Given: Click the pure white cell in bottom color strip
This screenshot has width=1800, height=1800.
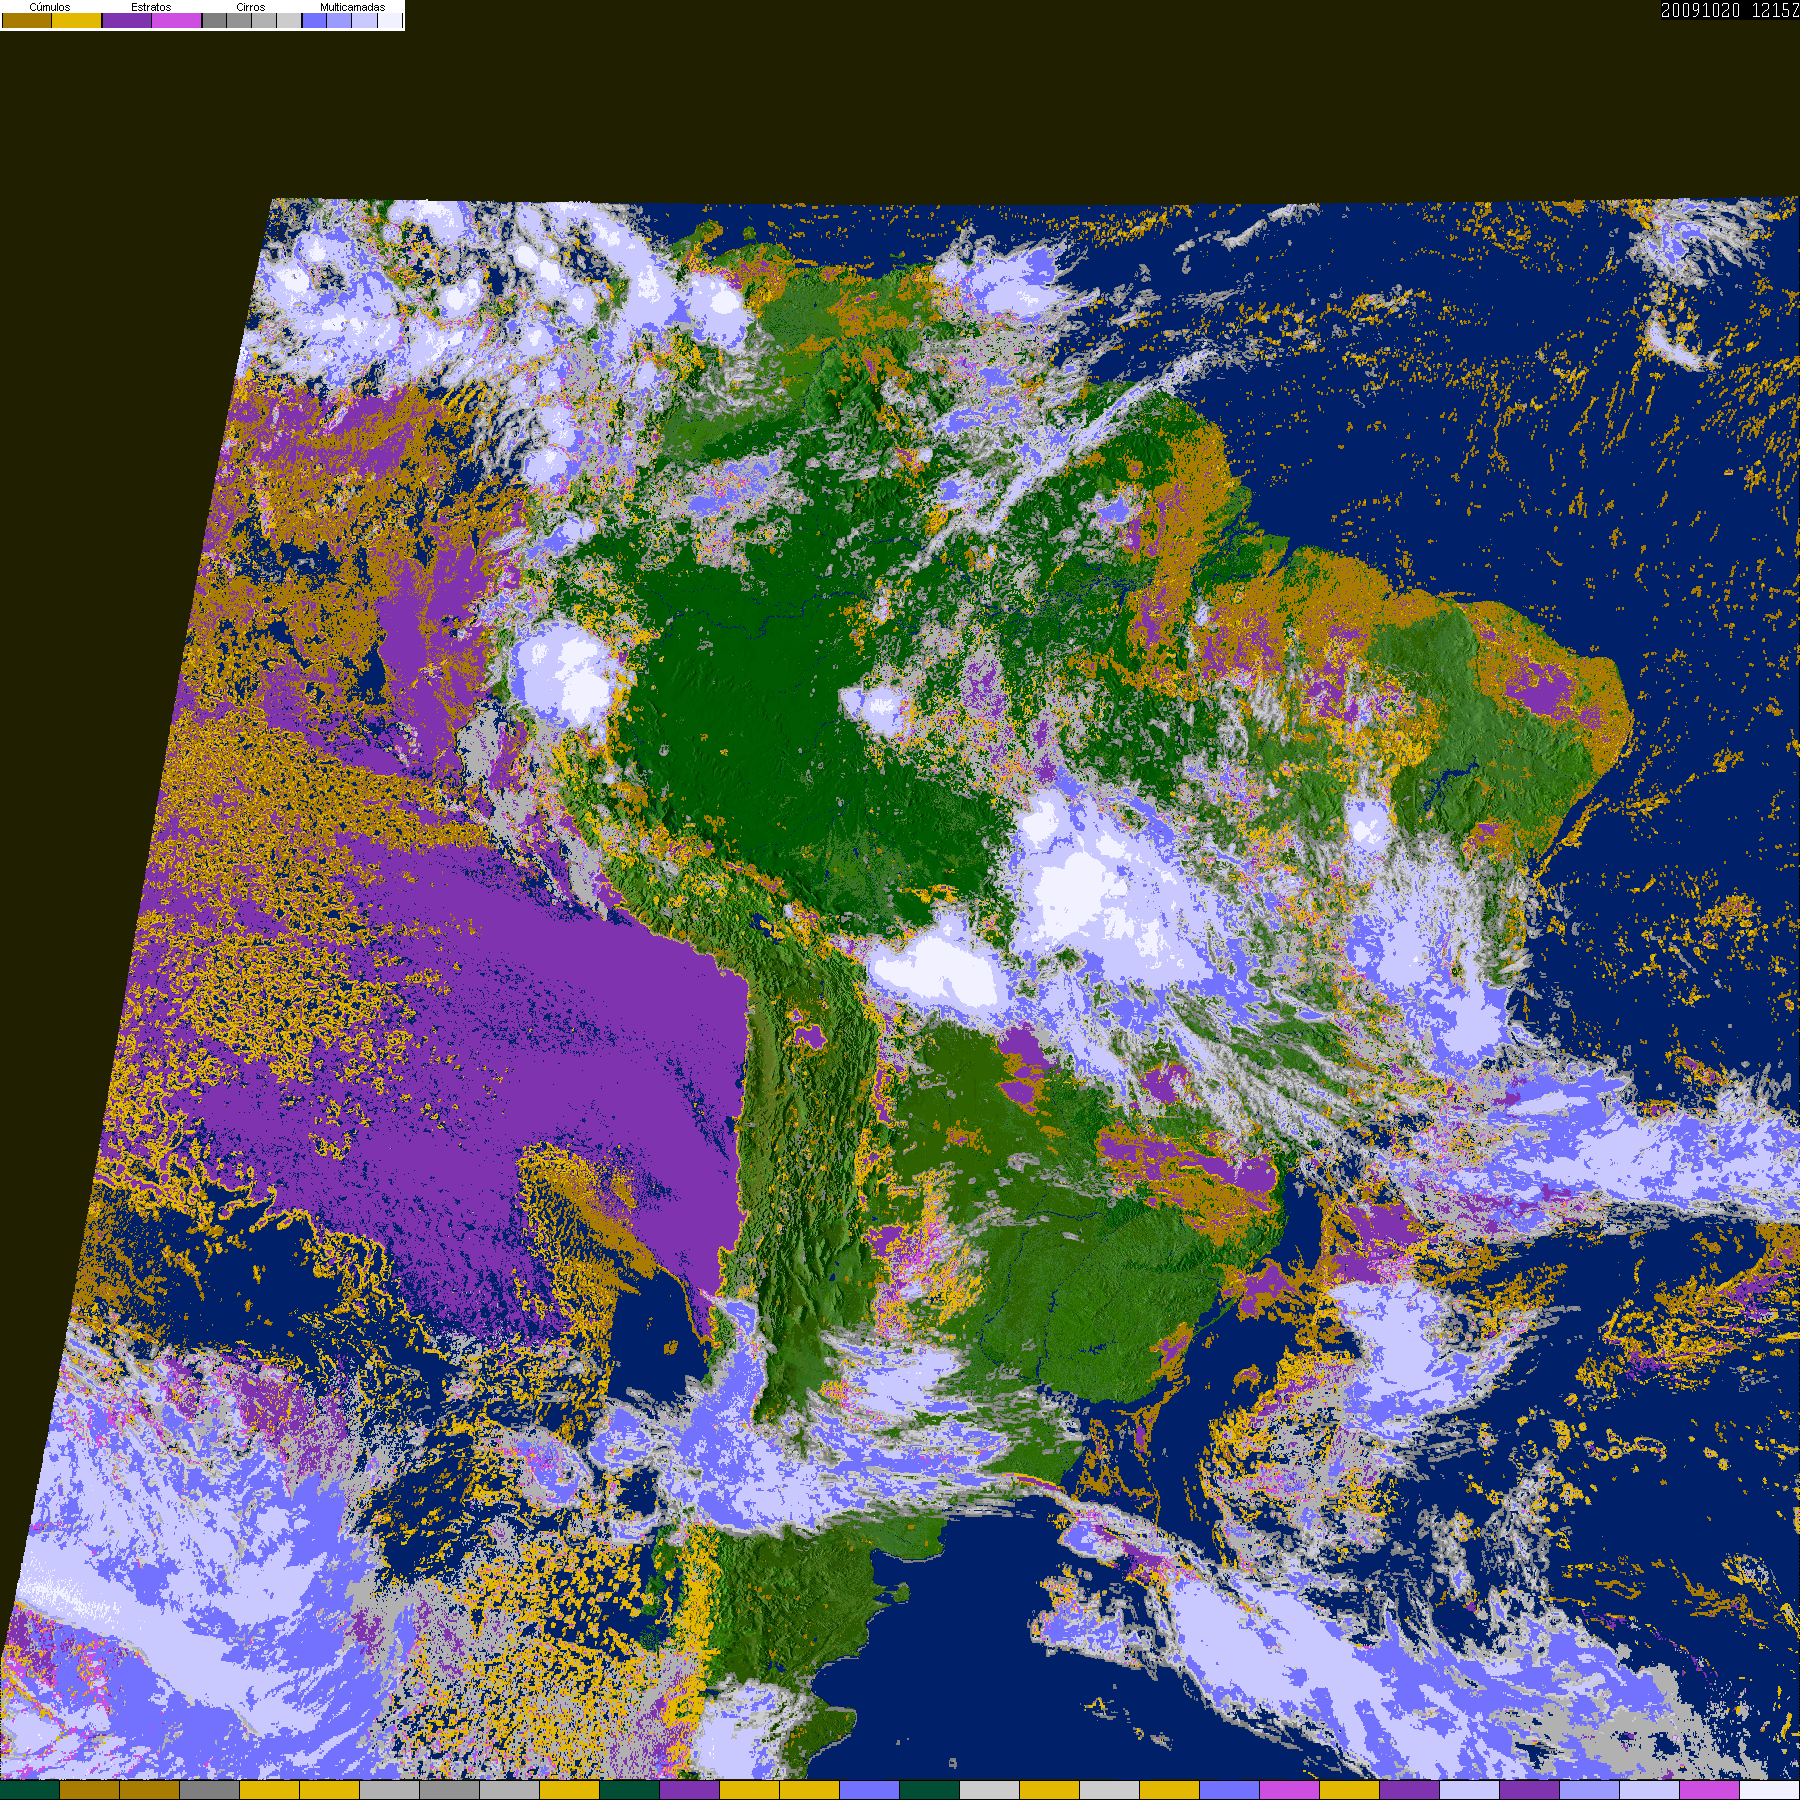Looking at the screenshot, I should click(x=1770, y=1790).
